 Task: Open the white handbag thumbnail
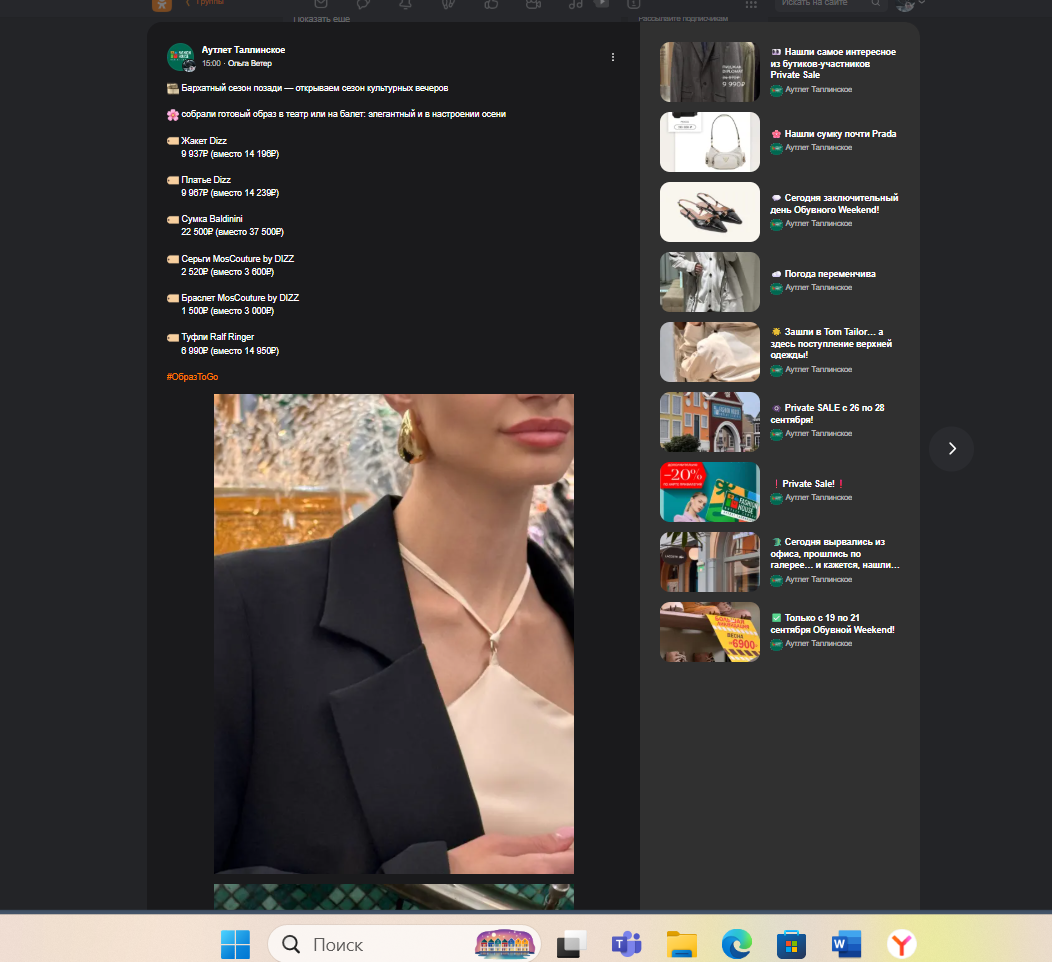[x=710, y=142]
